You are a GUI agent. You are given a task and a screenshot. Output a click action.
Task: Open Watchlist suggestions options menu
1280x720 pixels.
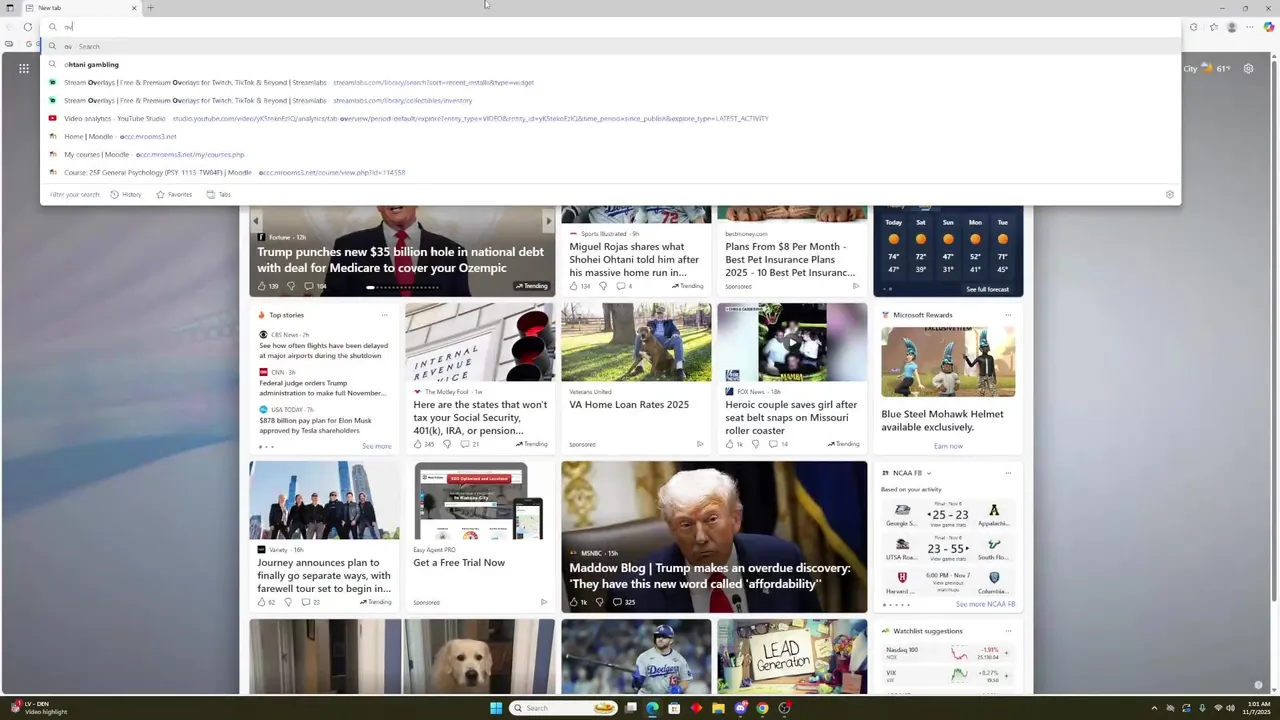click(x=1008, y=631)
